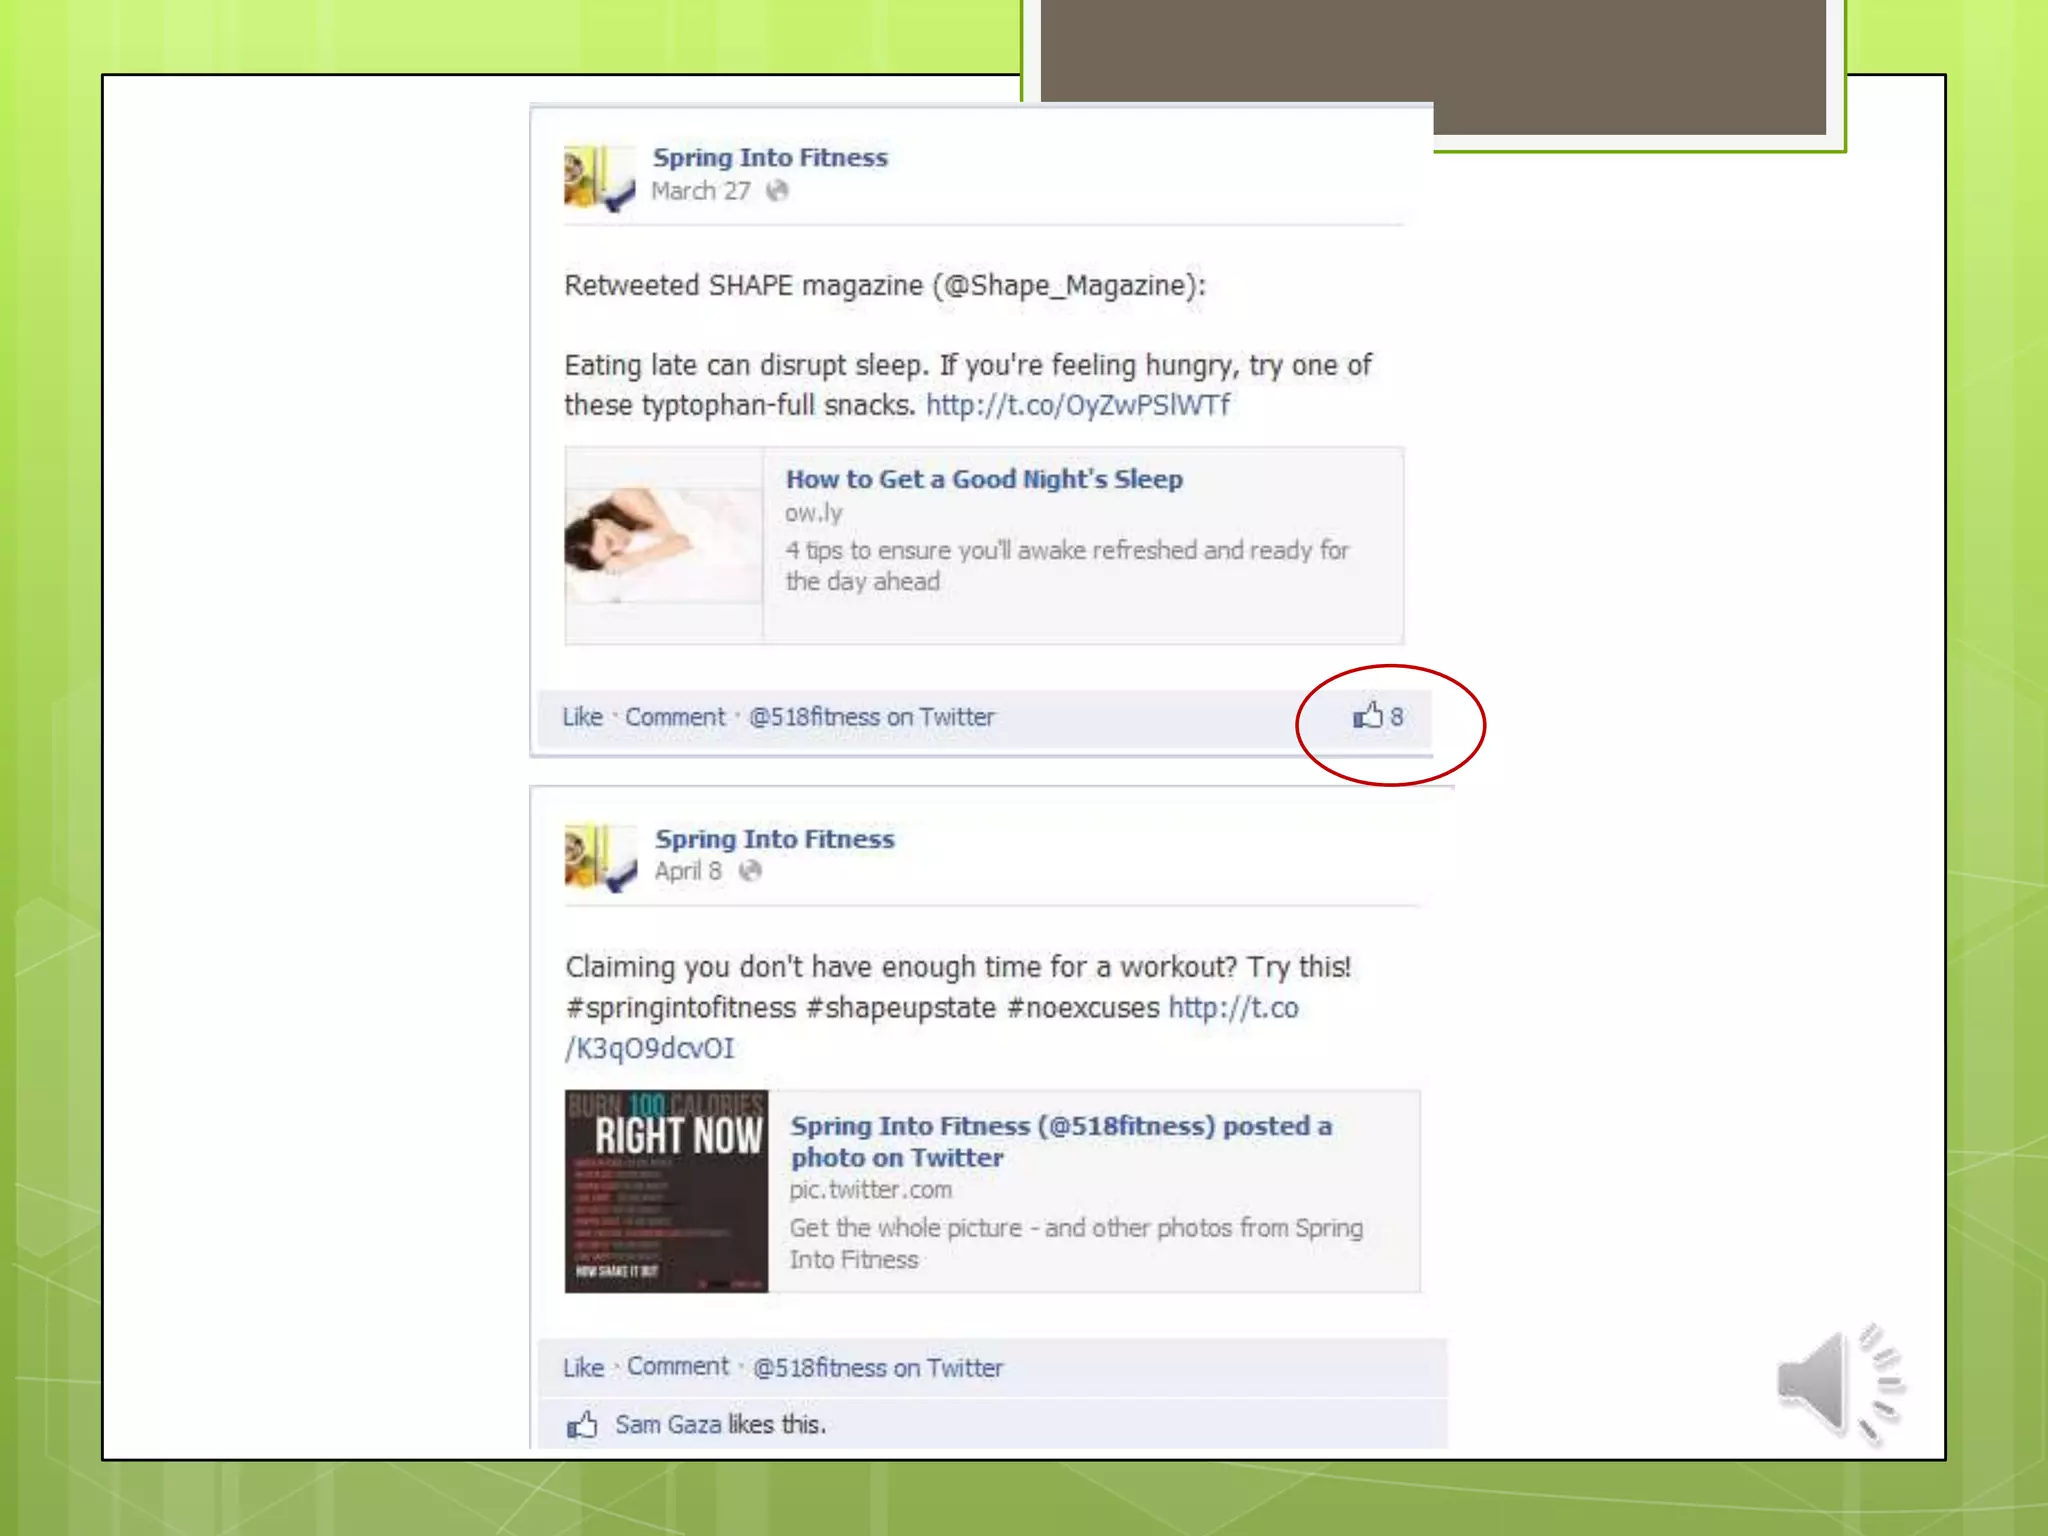Open @518fitness on Twitter in first post
Image resolution: width=2048 pixels, height=1536 pixels.
(x=871, y=717)
